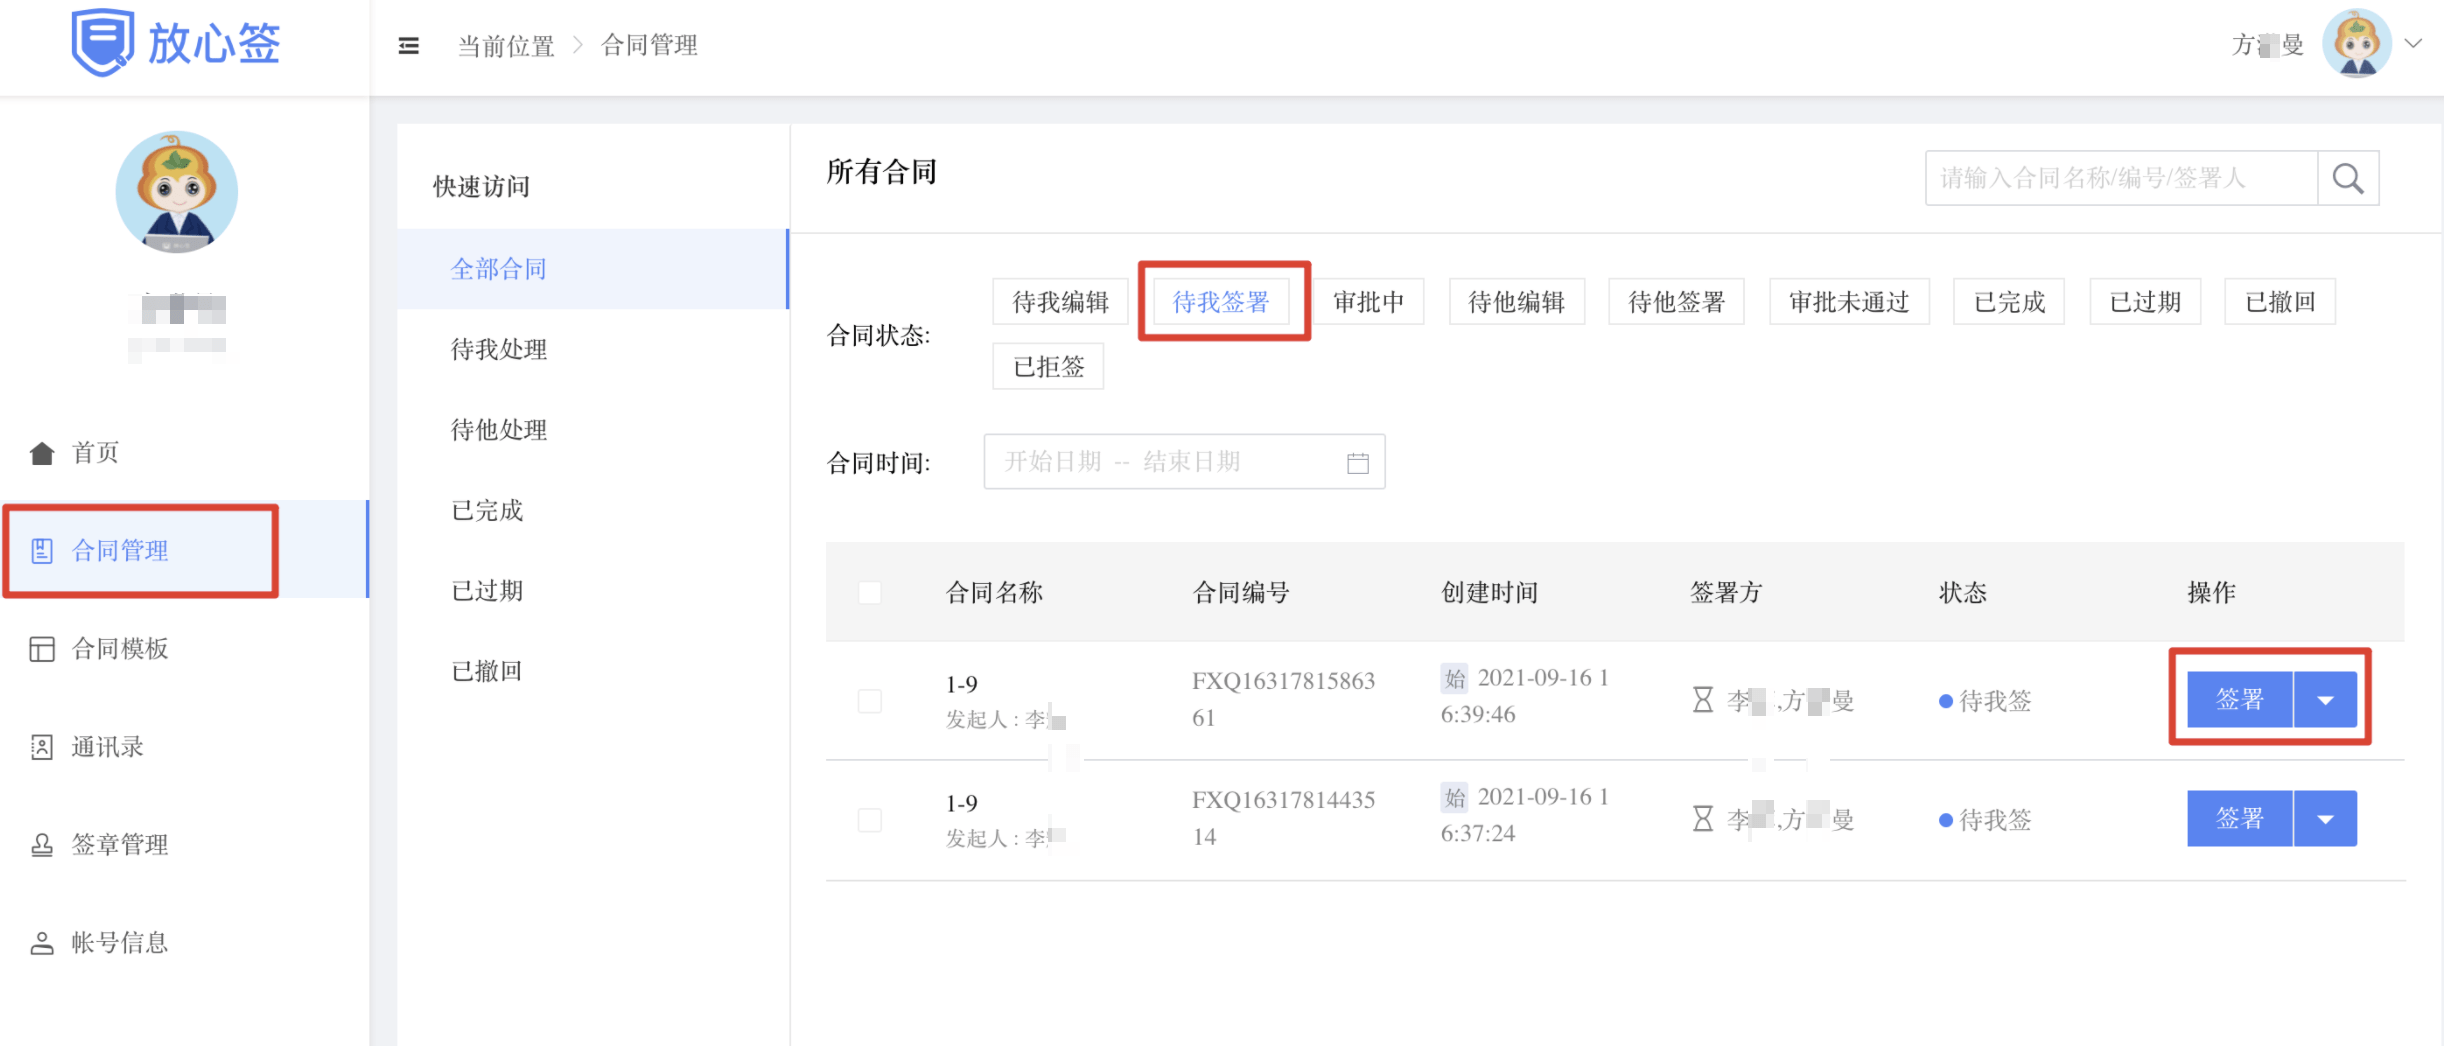Click the 签章管理 stamp icon
The width and height of the screenshot is (2444, 1046).
pos(41,845)
